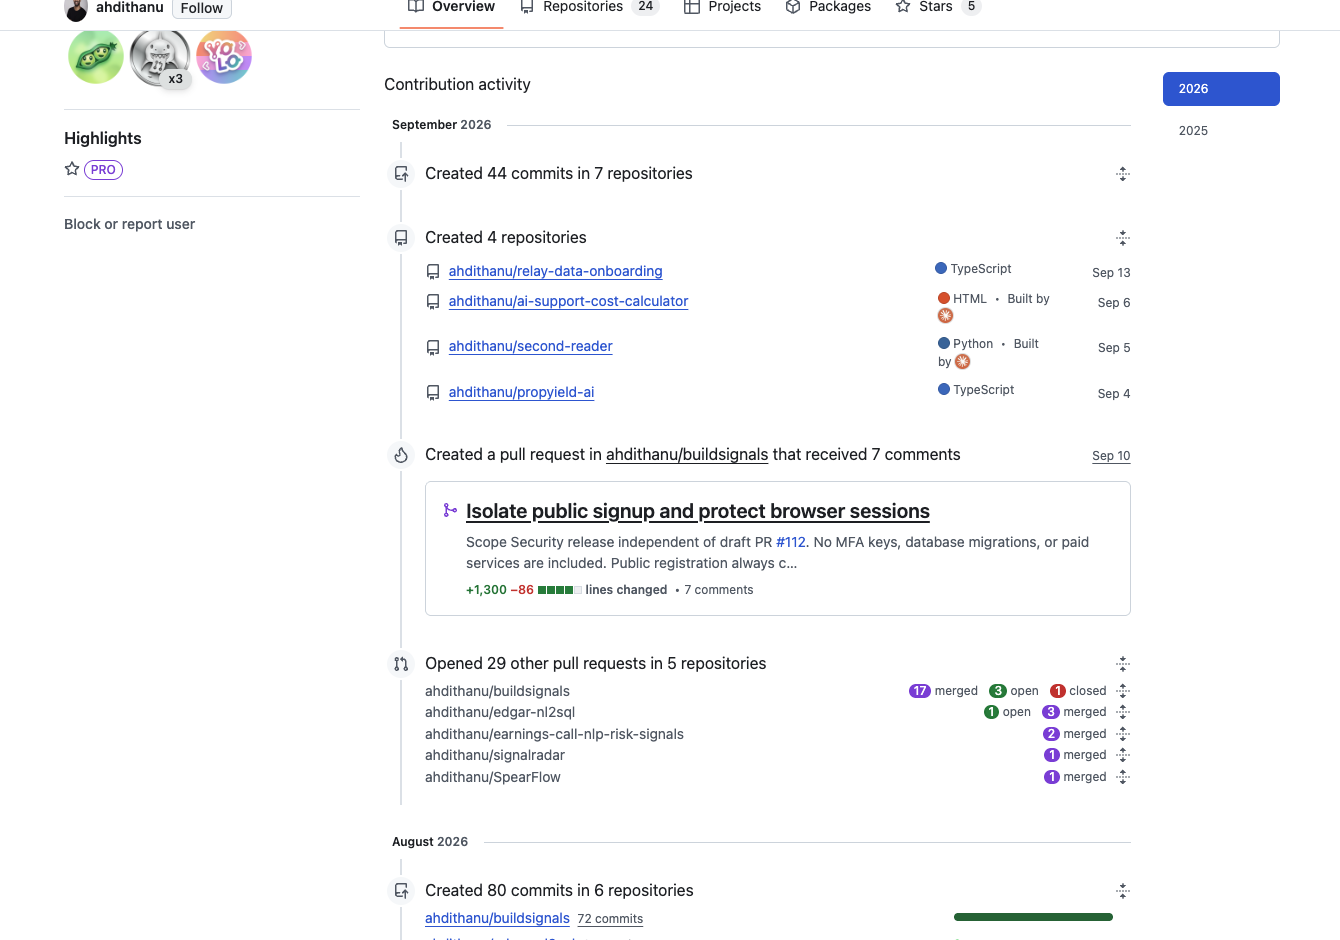Click the September 2026 month heading
This screenshot has height=940, width=1340.
click(442, 125)
